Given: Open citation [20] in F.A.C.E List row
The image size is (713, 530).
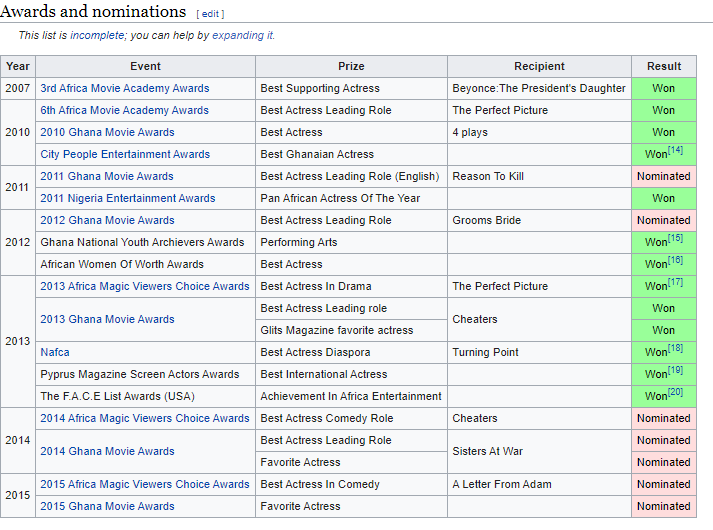Looking at the screenshot, I should [675, 392].
